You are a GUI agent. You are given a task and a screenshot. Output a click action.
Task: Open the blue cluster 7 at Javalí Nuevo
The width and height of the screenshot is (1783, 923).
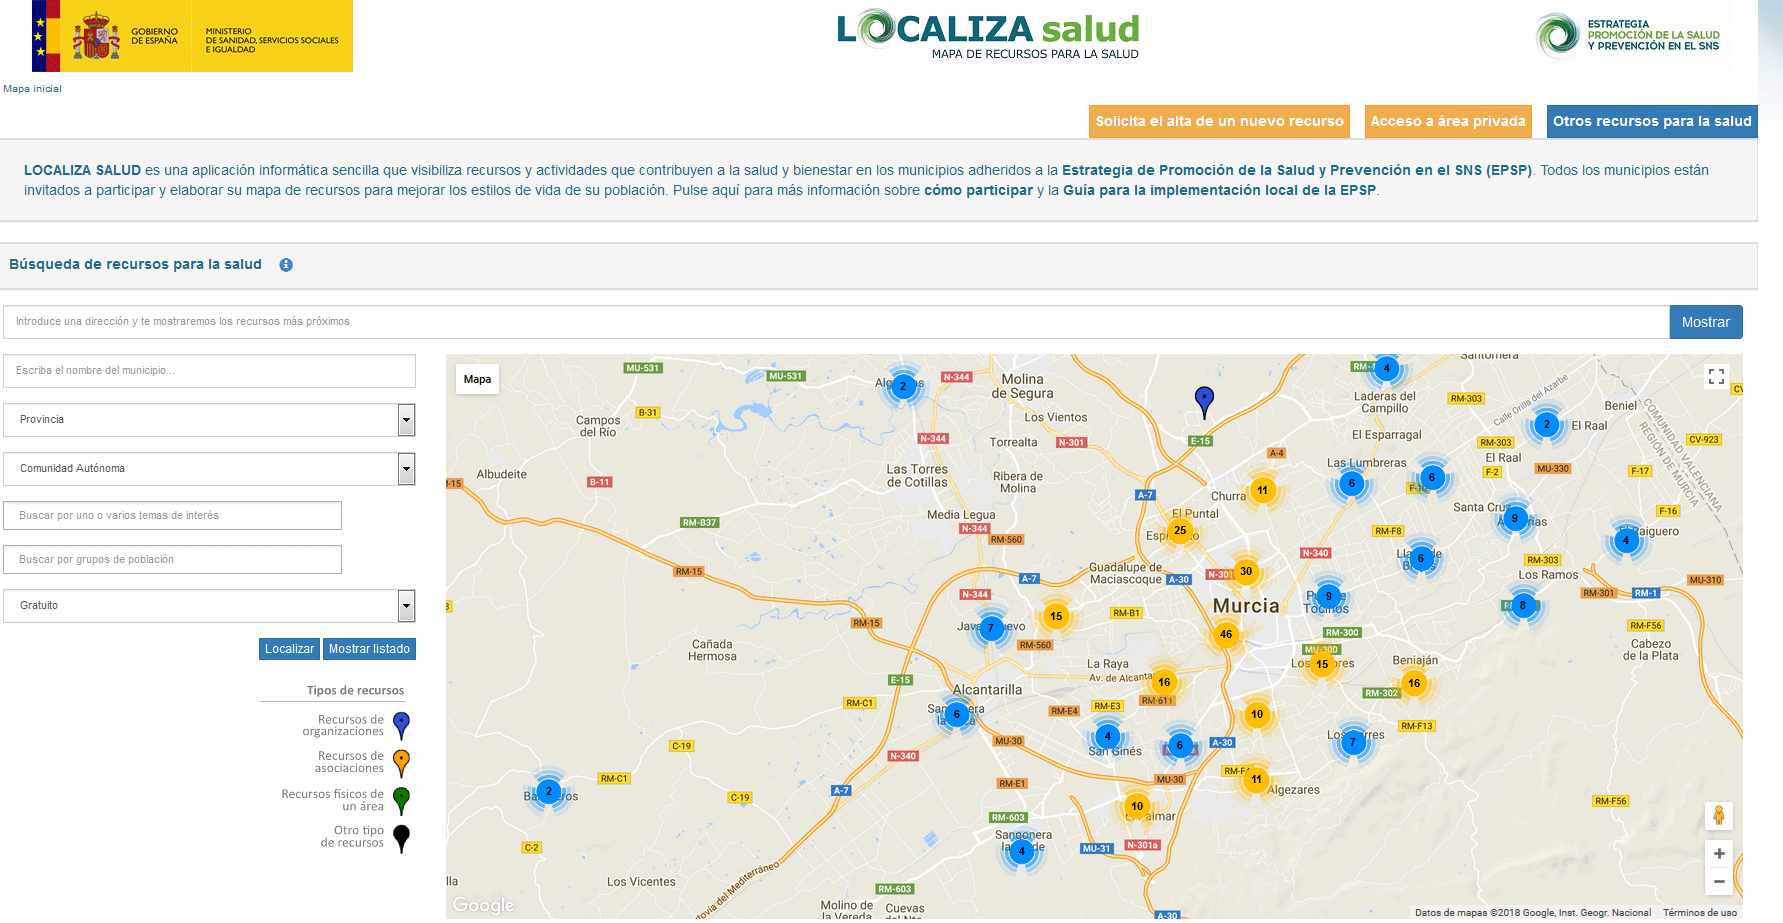pyautogui.click(x=991, y=629)
